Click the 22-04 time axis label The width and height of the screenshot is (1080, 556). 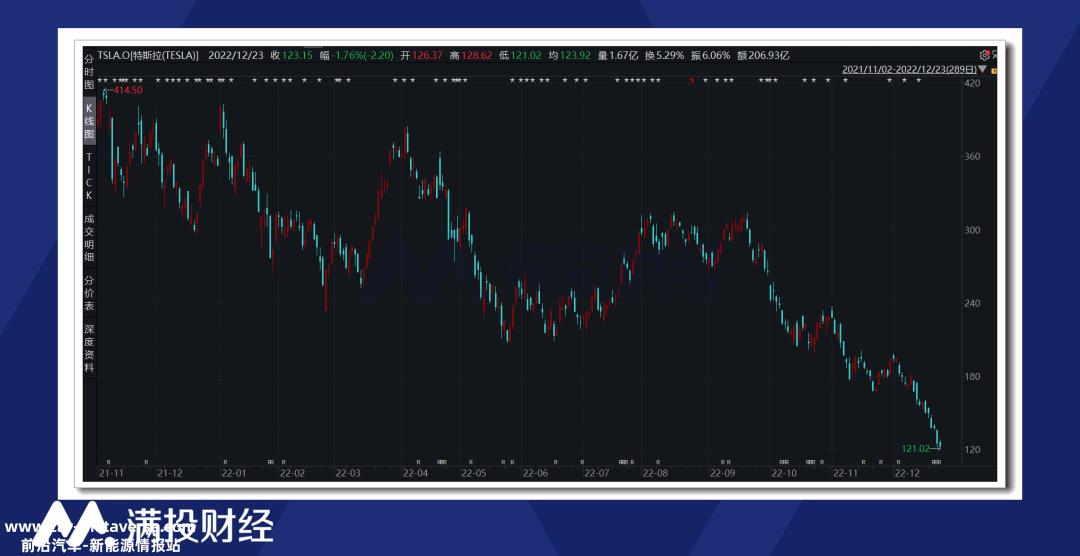coord(415,473)
